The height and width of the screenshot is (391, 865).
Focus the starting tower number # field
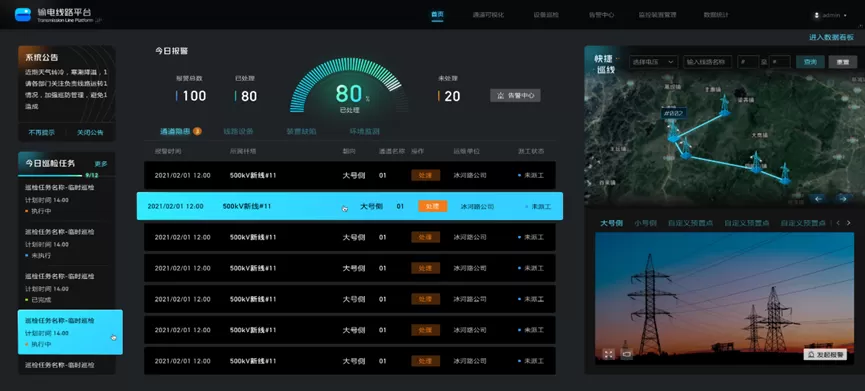748,62
